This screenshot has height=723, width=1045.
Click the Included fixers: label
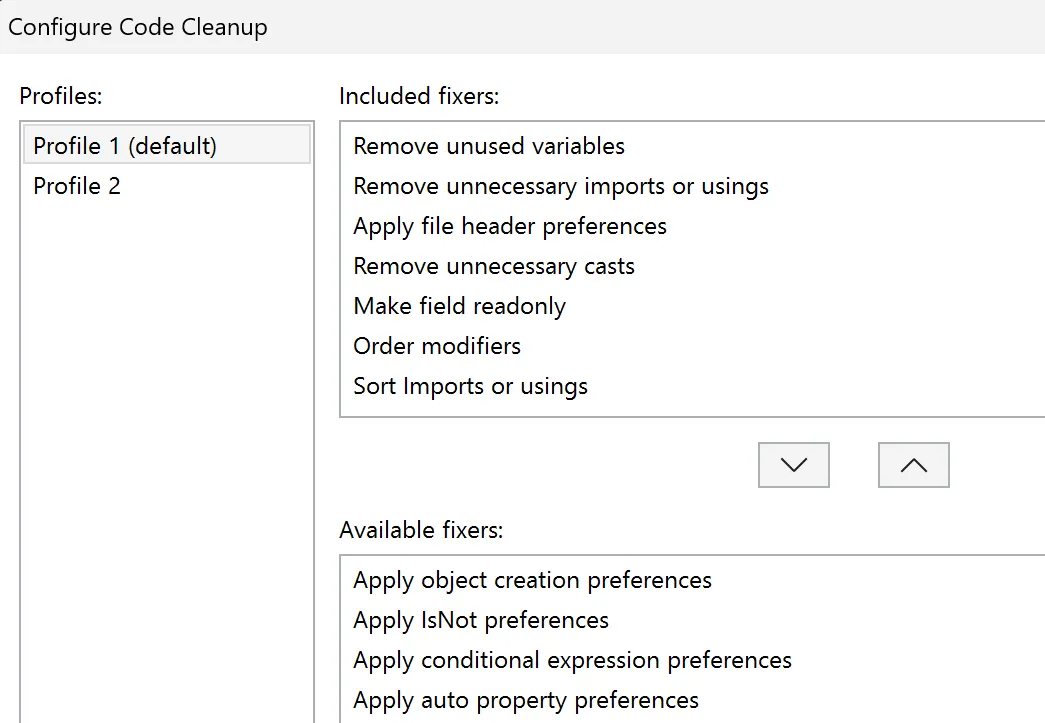(x=419, y=96)
